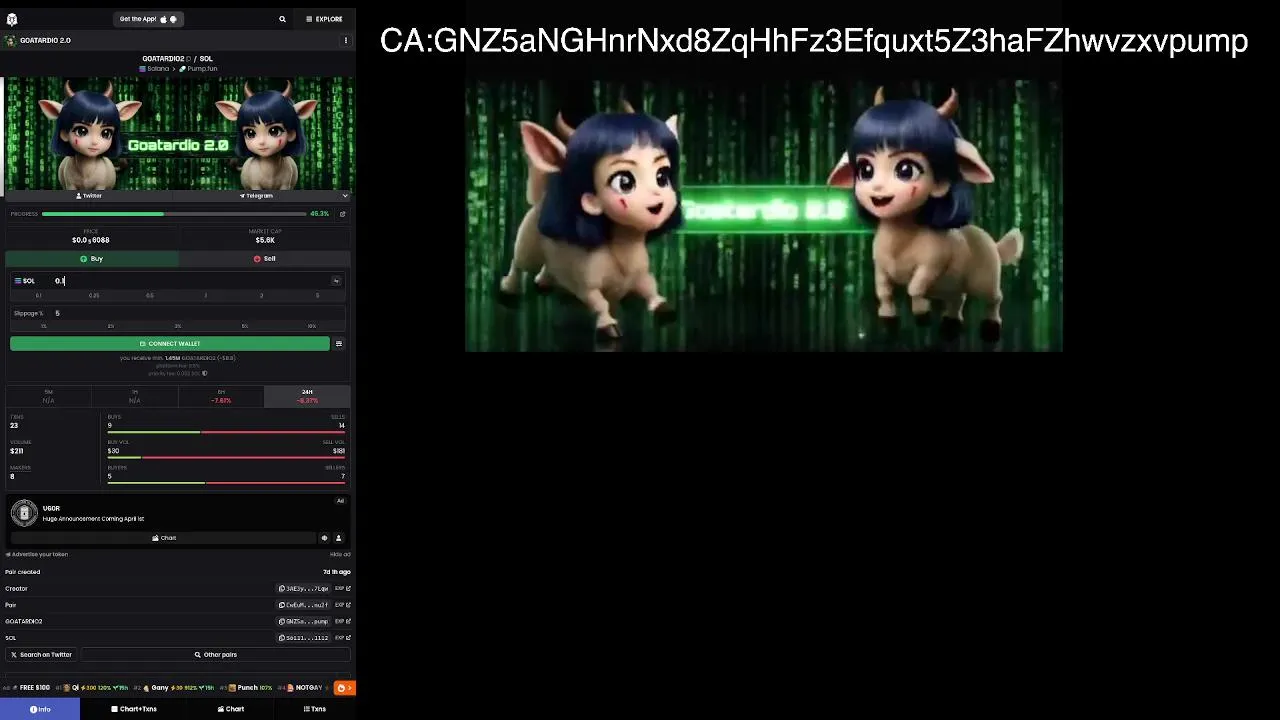The height and width of the screenshot is (720, 1280).
Task: Open Pair EXP explorer link
Action: click(342, 605)
